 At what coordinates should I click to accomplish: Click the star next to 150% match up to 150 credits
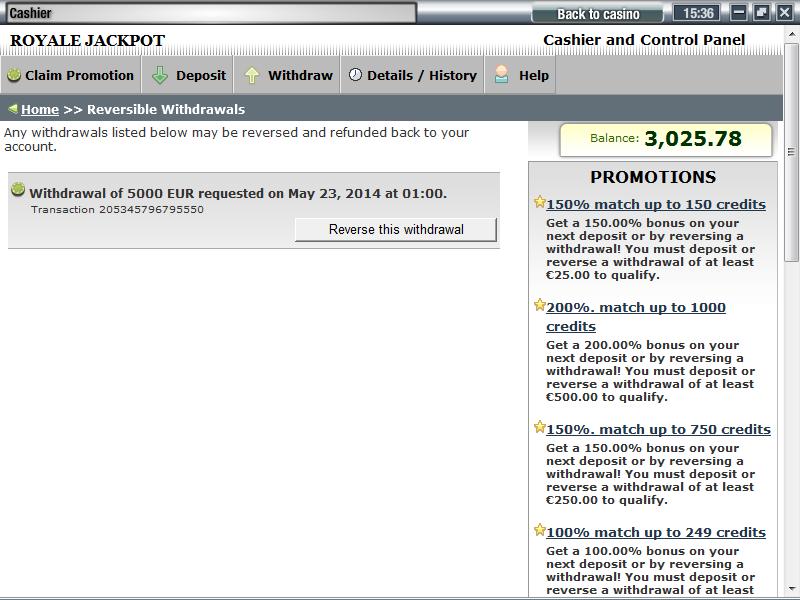[539, 202]
